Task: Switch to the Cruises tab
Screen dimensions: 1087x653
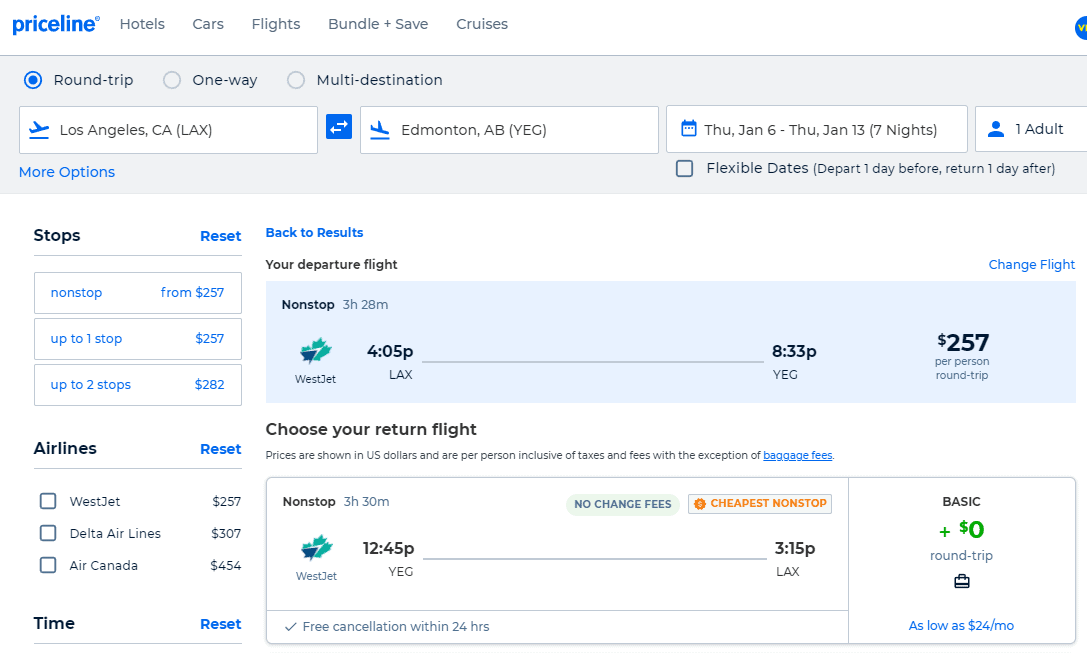Action: click(x=482, y=23)
